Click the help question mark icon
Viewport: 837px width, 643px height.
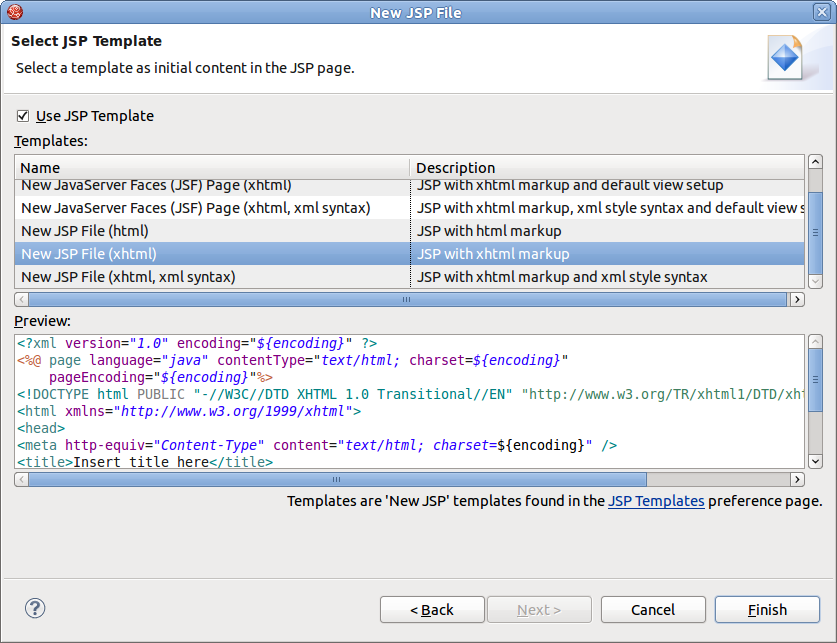pos(34,608)
